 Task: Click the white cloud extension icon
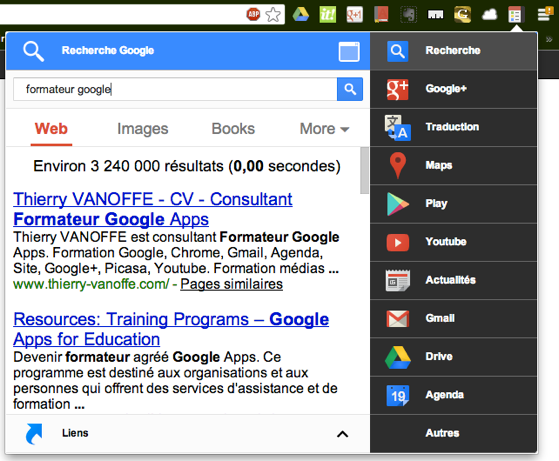[489, 15]
